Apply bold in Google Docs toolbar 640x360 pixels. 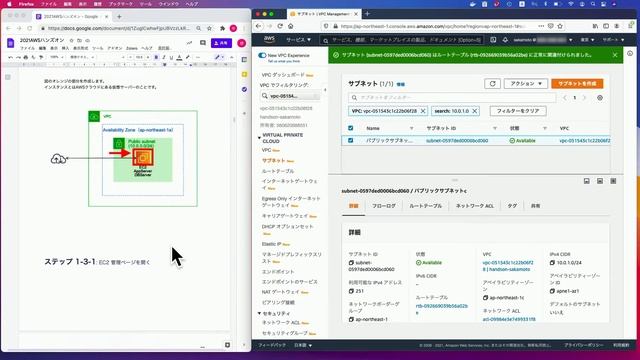pos(156,57)
